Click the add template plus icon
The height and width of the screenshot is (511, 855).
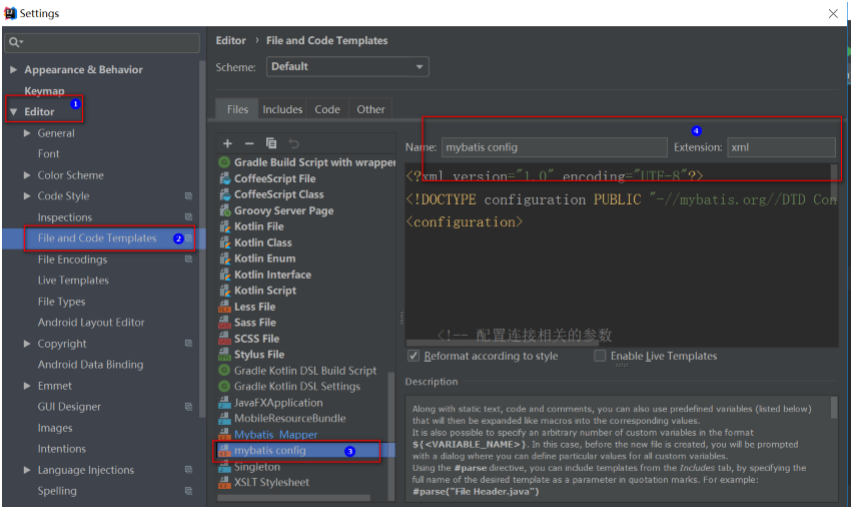228,144
